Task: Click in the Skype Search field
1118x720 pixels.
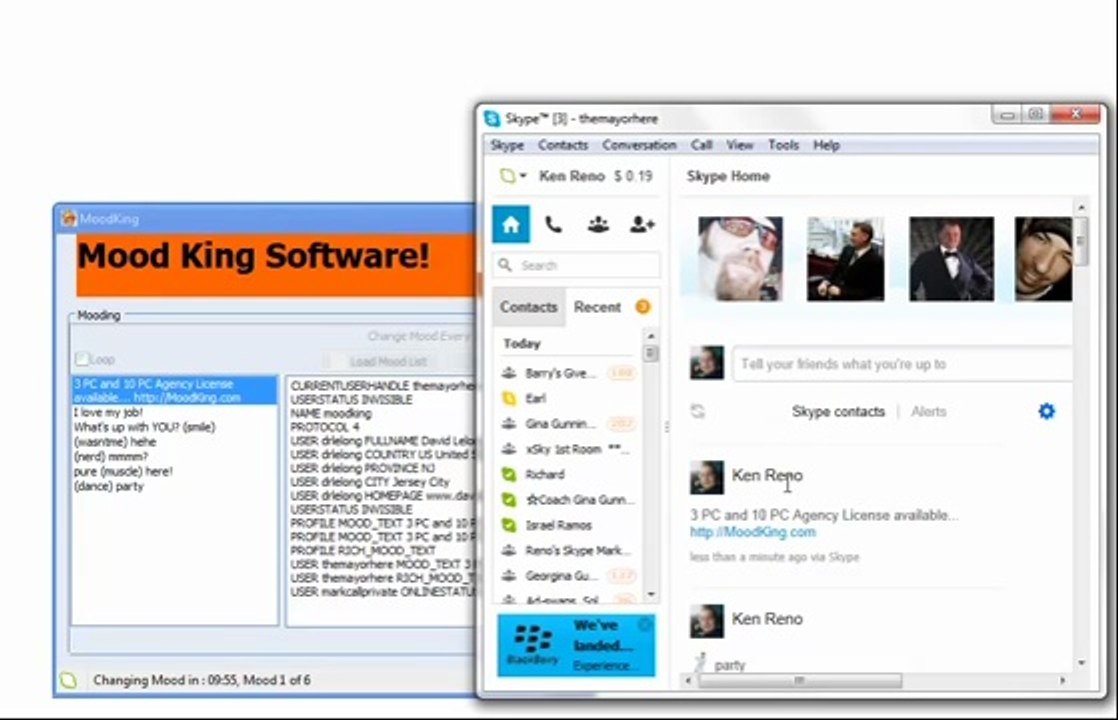Action: point(576,265)
